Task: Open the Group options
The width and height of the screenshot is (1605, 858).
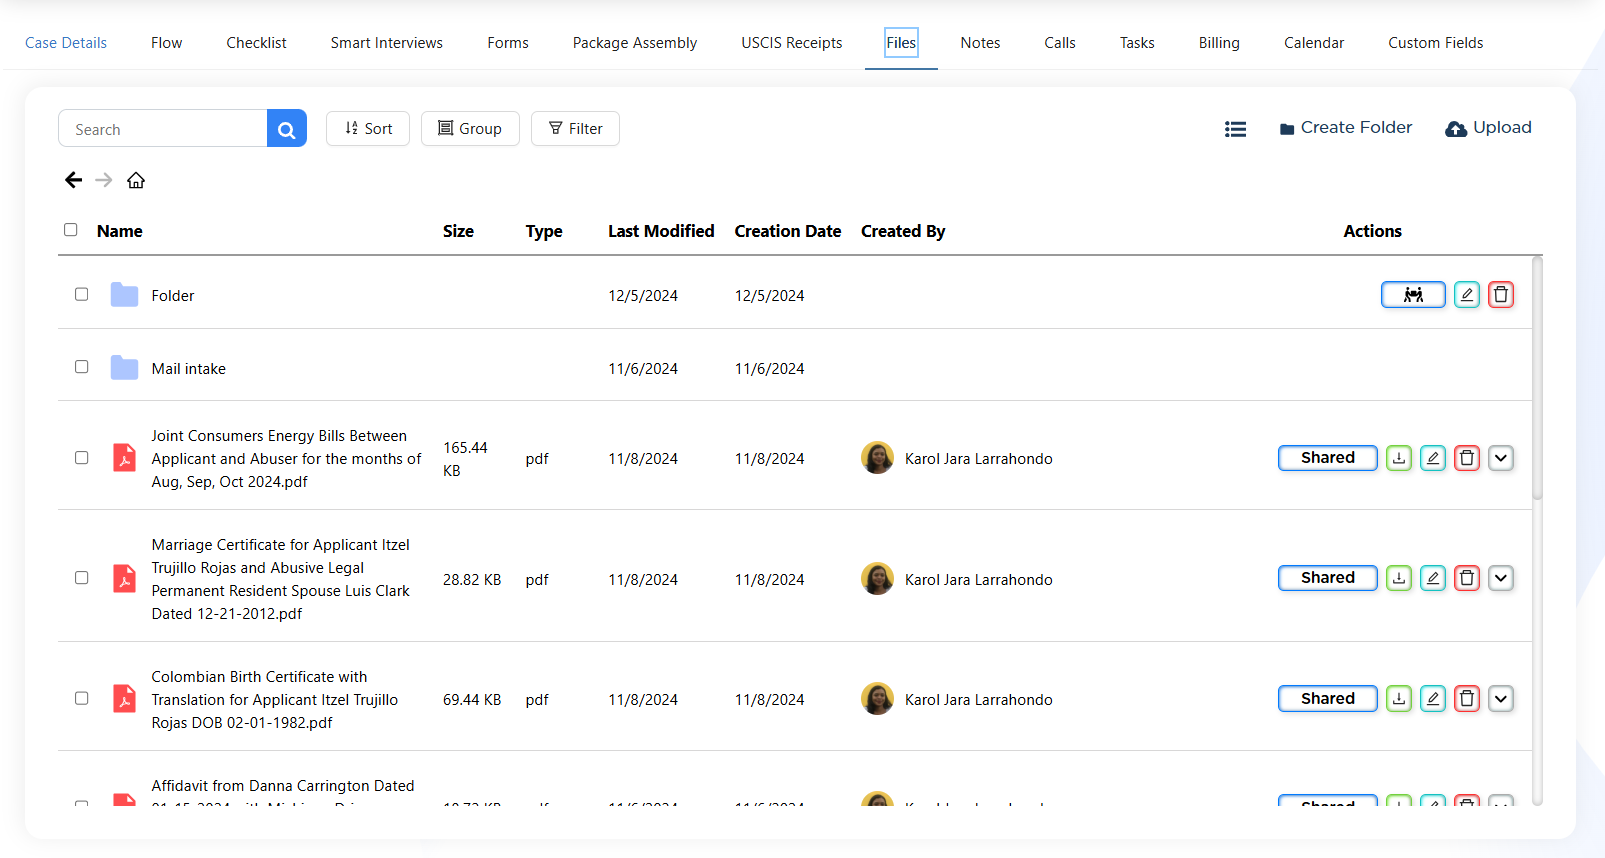Action: (470, 129)
